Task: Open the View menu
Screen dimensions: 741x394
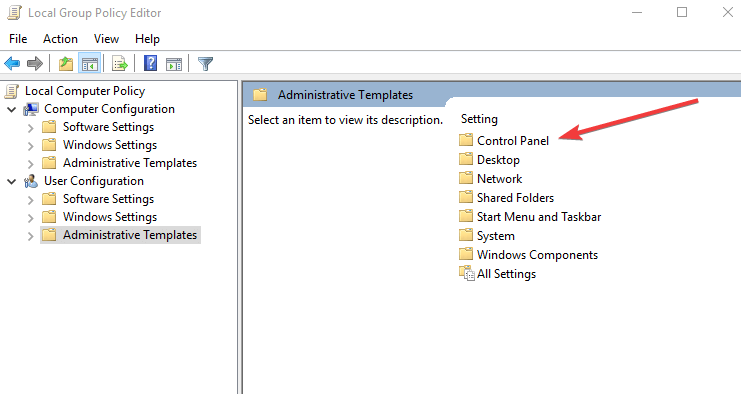Action: 106,39
